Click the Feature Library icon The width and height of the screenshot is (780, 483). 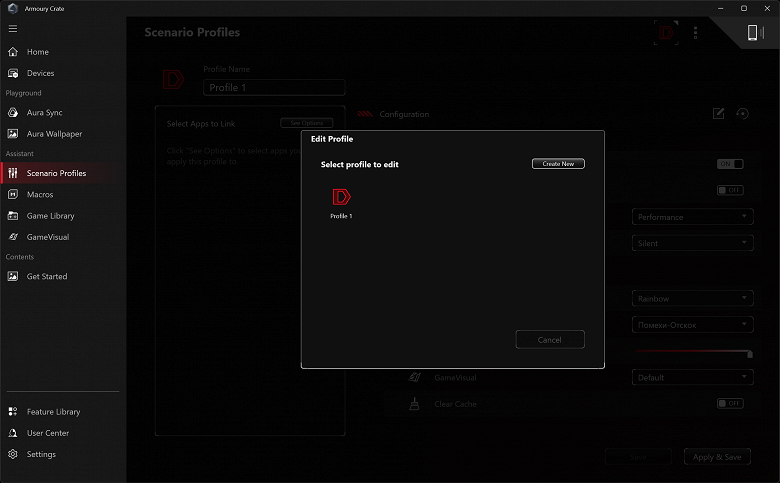pos(13,412)
